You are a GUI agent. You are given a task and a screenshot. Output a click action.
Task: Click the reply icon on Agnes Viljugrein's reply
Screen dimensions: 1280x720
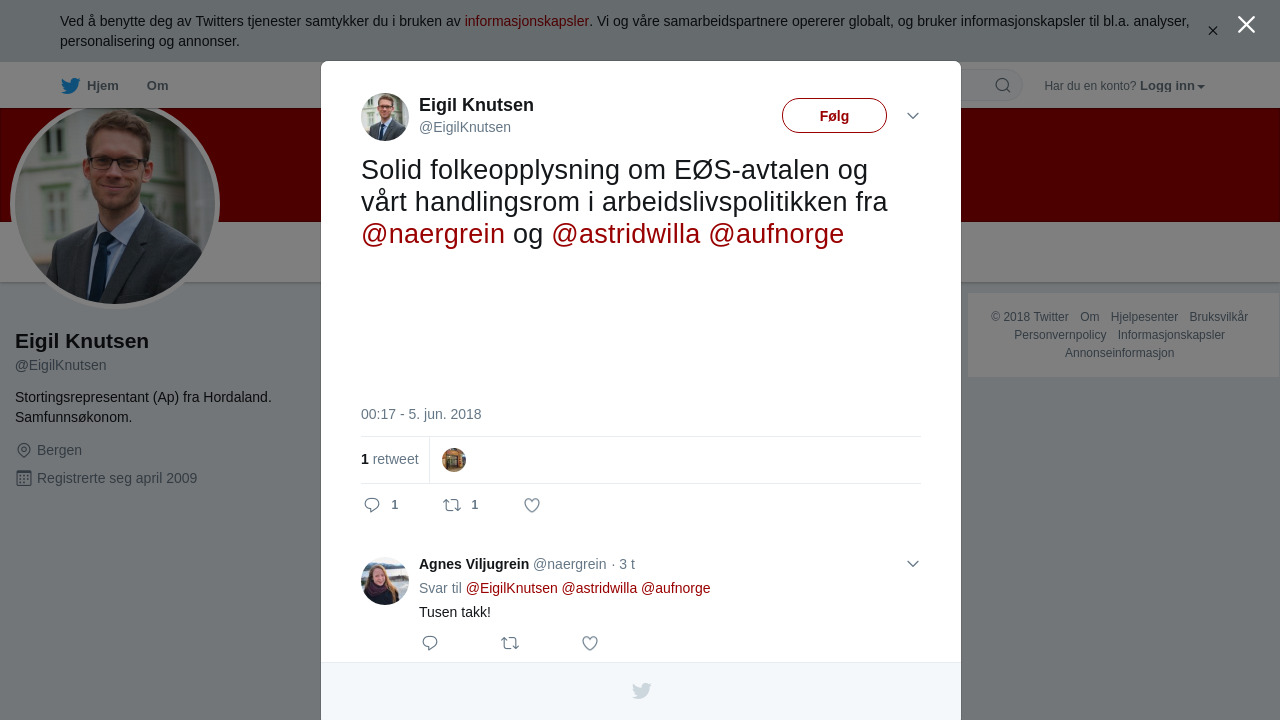pyautogui.click(x=430, y=643)
